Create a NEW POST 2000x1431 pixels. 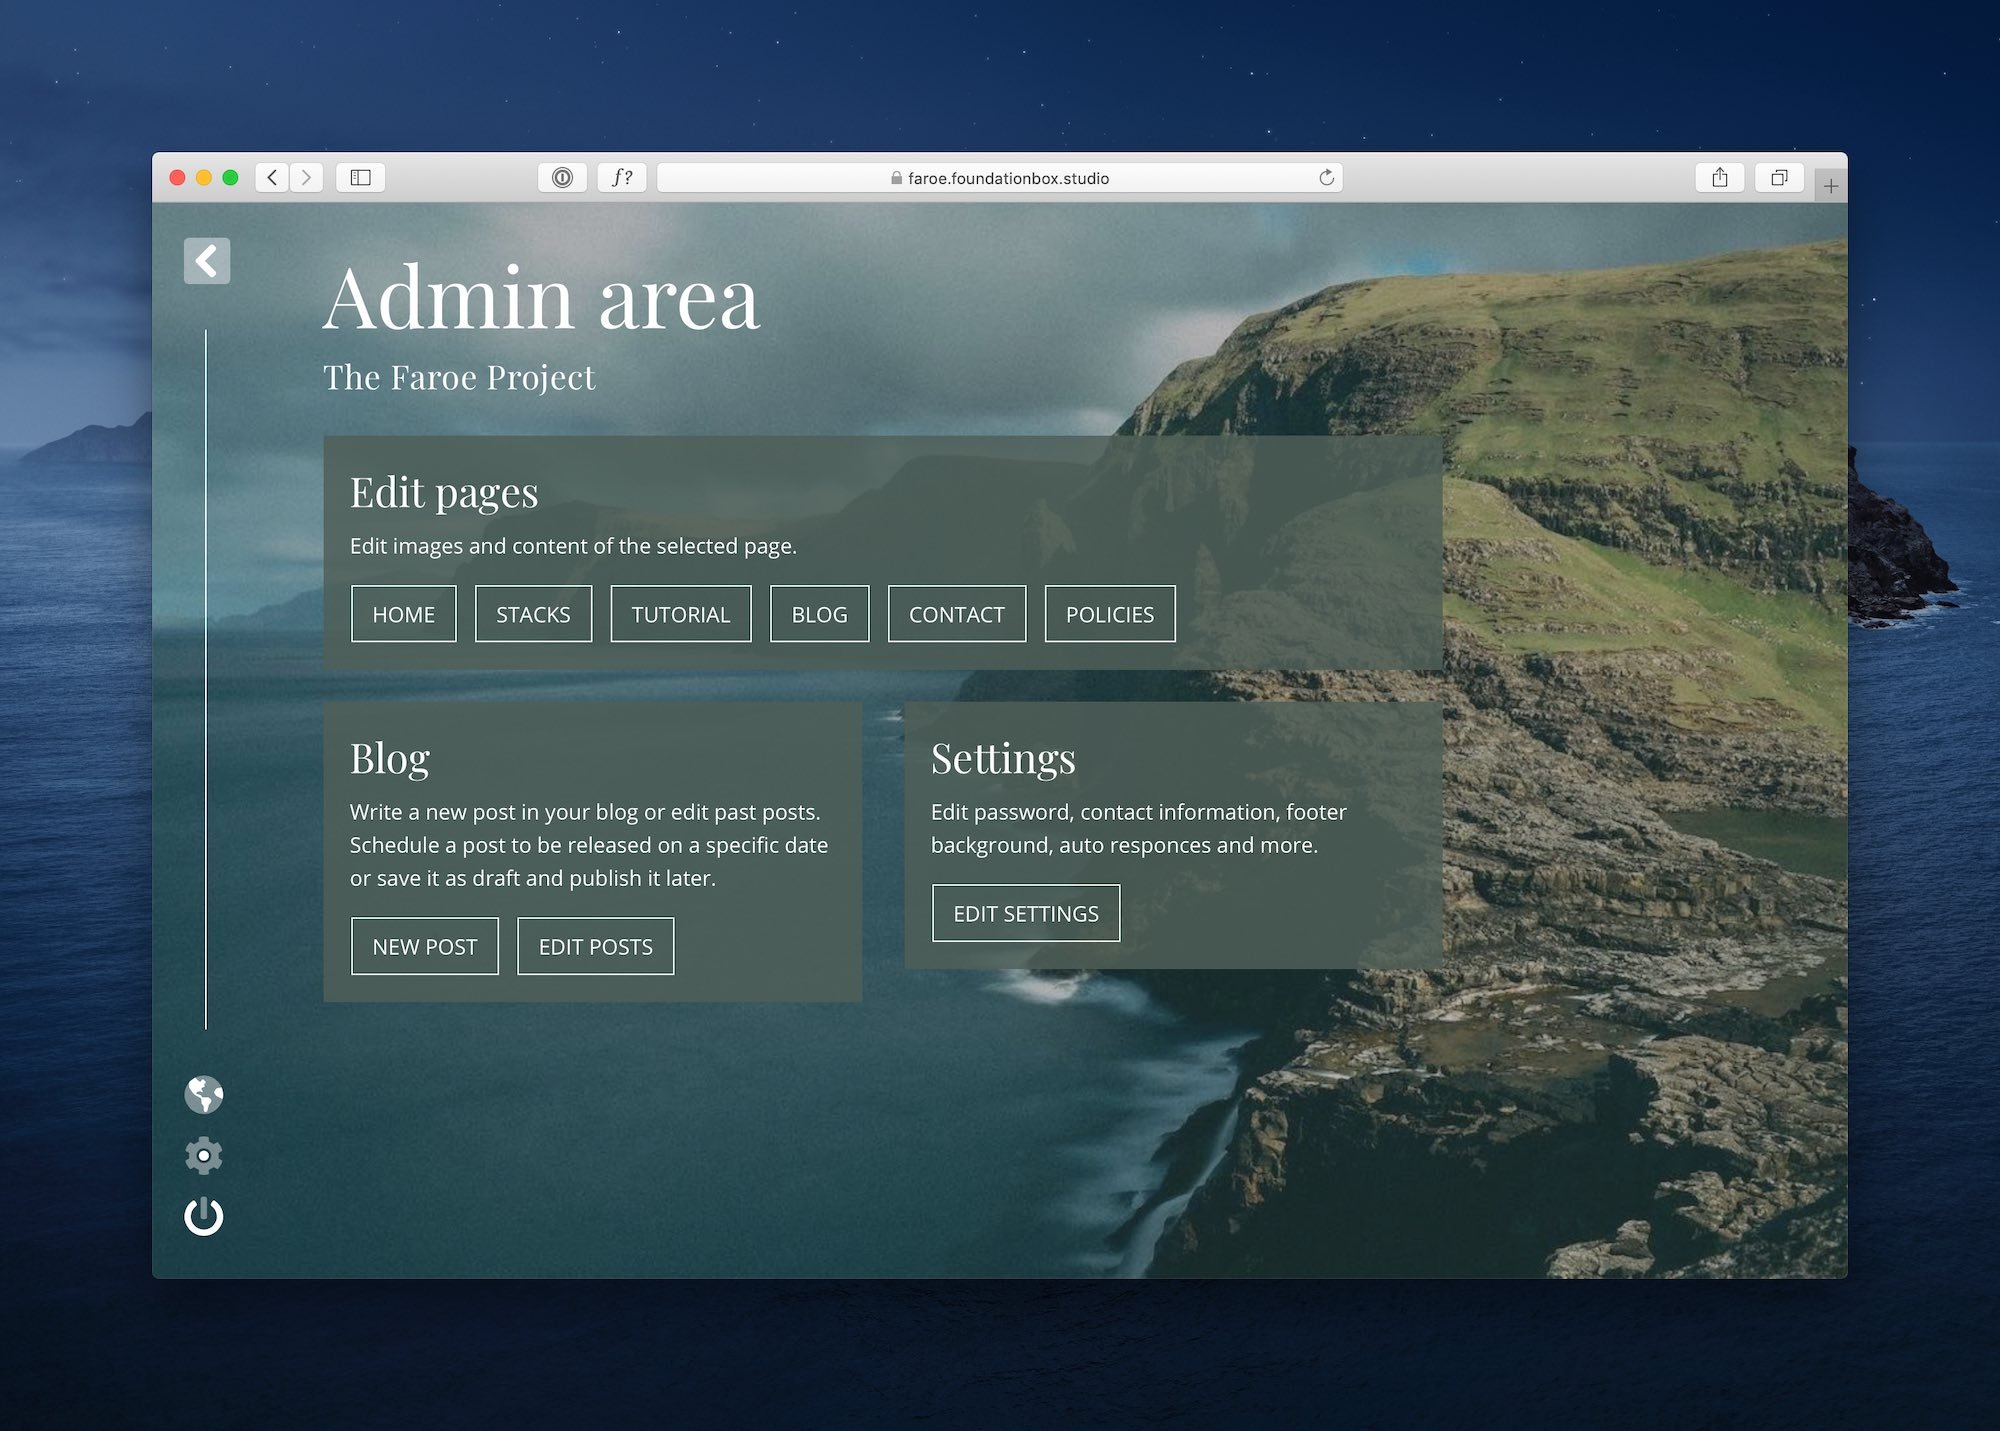(425, 946)
